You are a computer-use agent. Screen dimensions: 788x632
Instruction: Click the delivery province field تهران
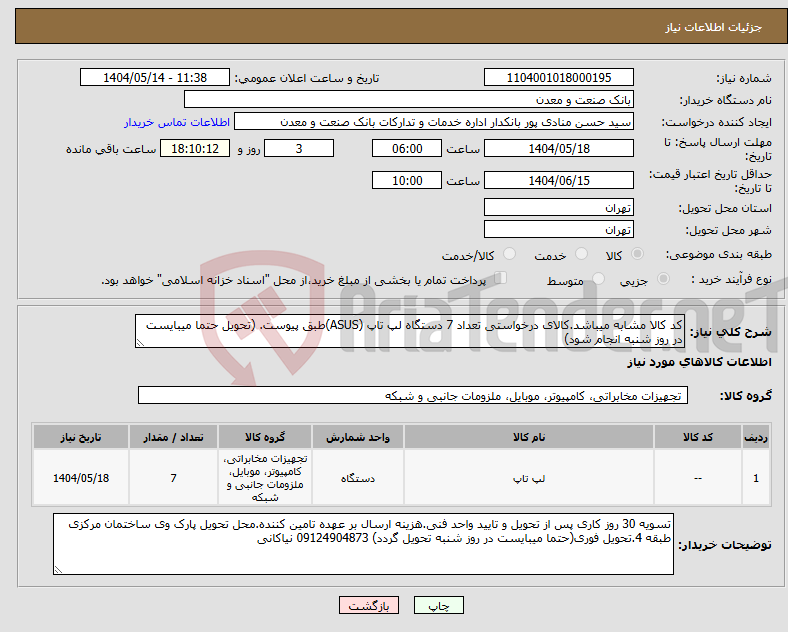click(559, 207)
